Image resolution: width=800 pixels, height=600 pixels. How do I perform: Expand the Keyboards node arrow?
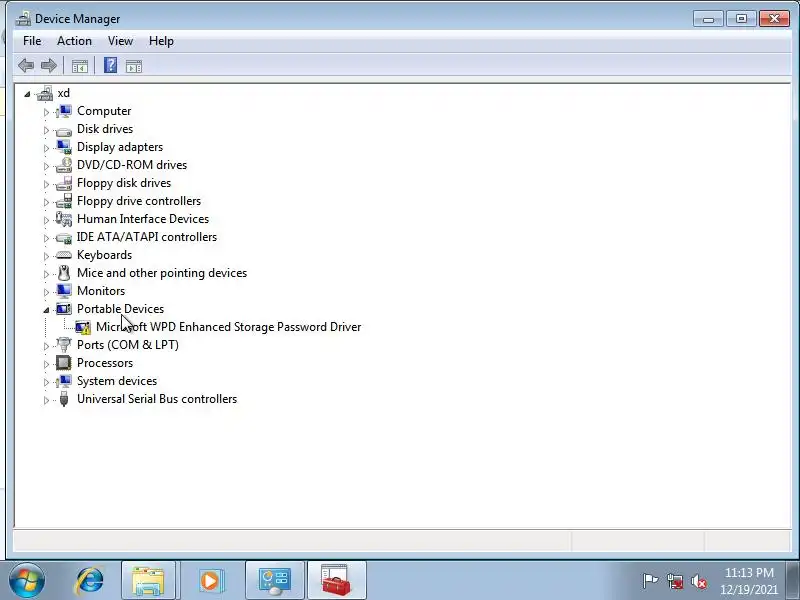click(x=46, y=256)
